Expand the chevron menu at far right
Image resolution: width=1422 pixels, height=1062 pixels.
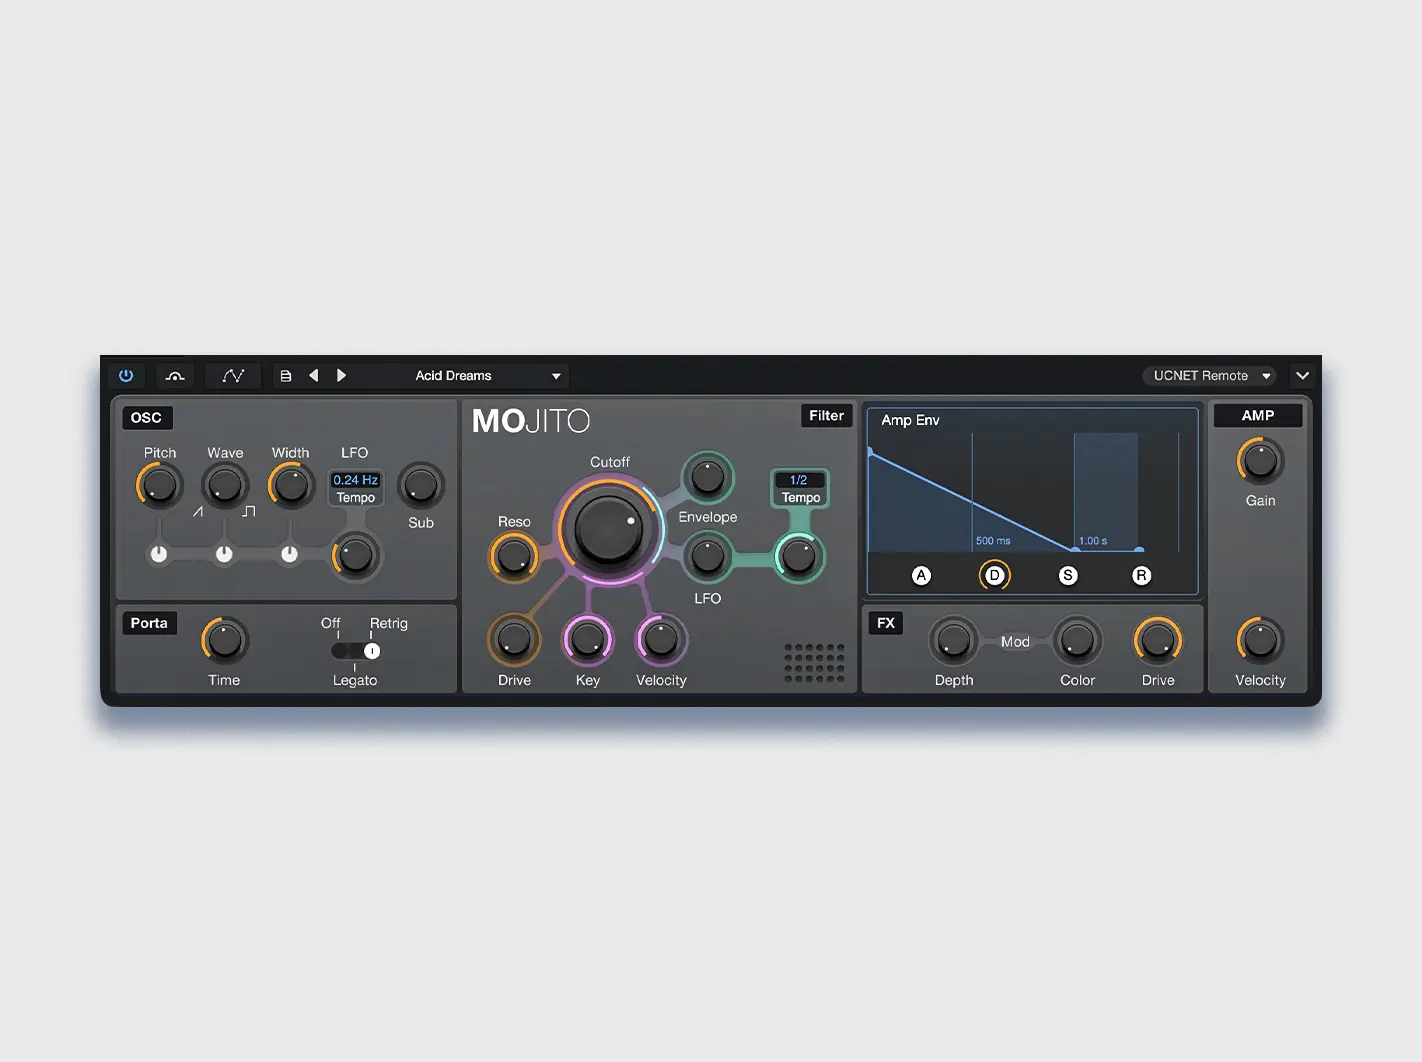(1302, 376)
